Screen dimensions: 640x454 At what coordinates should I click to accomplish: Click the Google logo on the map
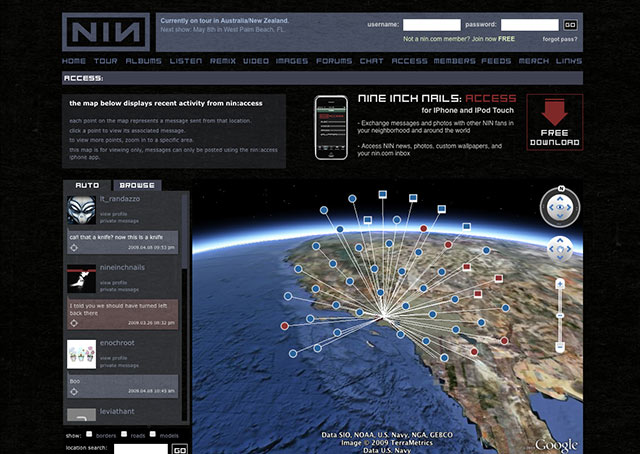click(x=556, y=445)
